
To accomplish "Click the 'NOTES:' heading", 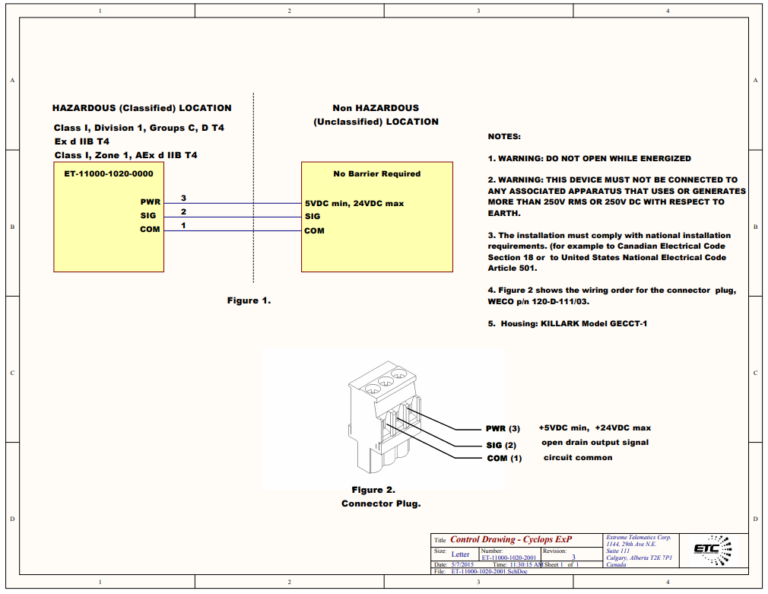I will coord(504,137).
